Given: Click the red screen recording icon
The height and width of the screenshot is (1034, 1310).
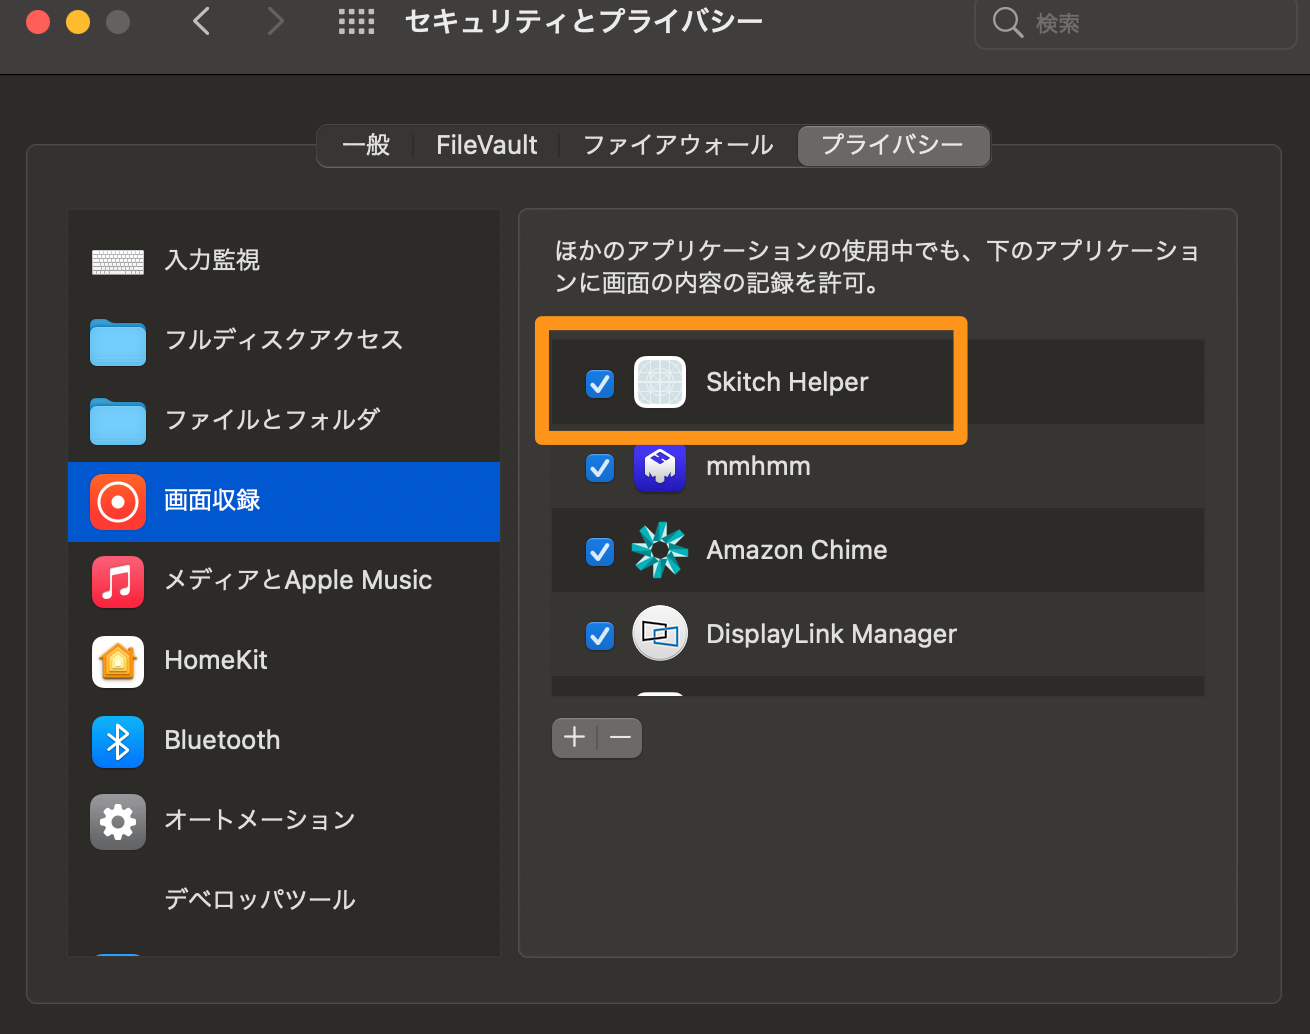Looking at the screenshot, I should pyautogui.click(x=118, y=501).
